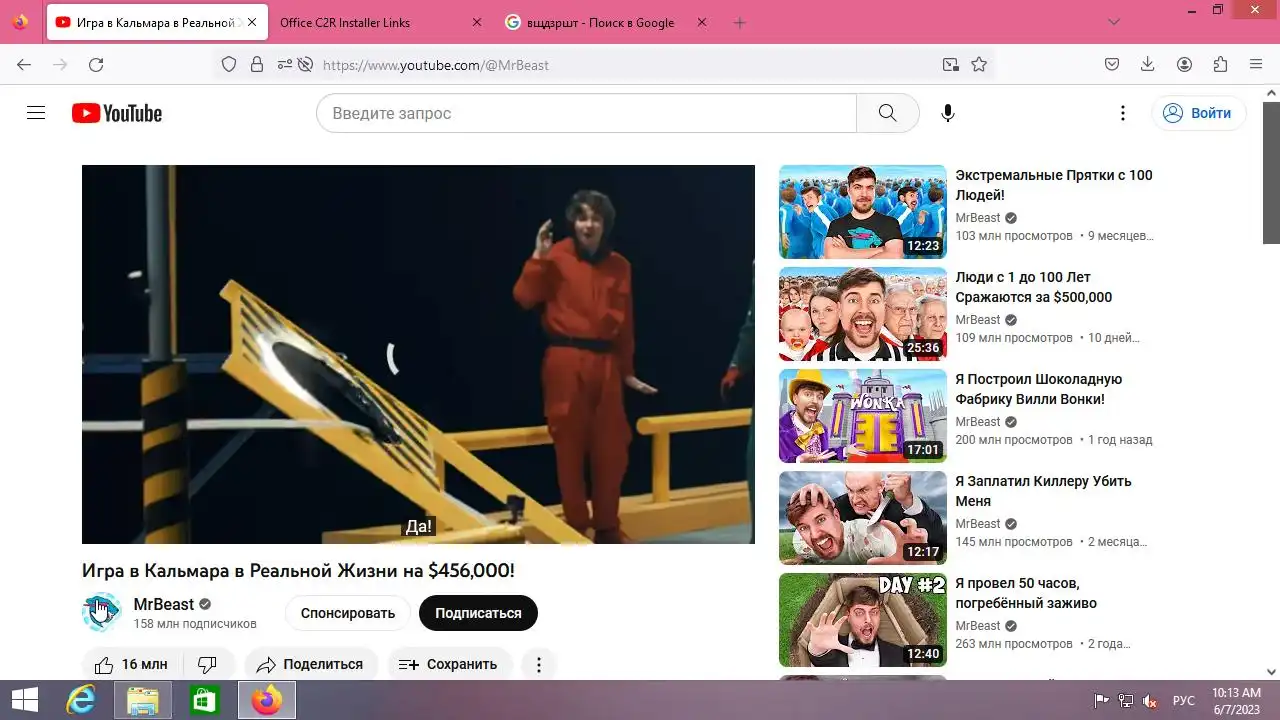The image size is (1280, 720).
Task: Open YouTube settings three-dot menu
Action: [x=1123, y=113]
